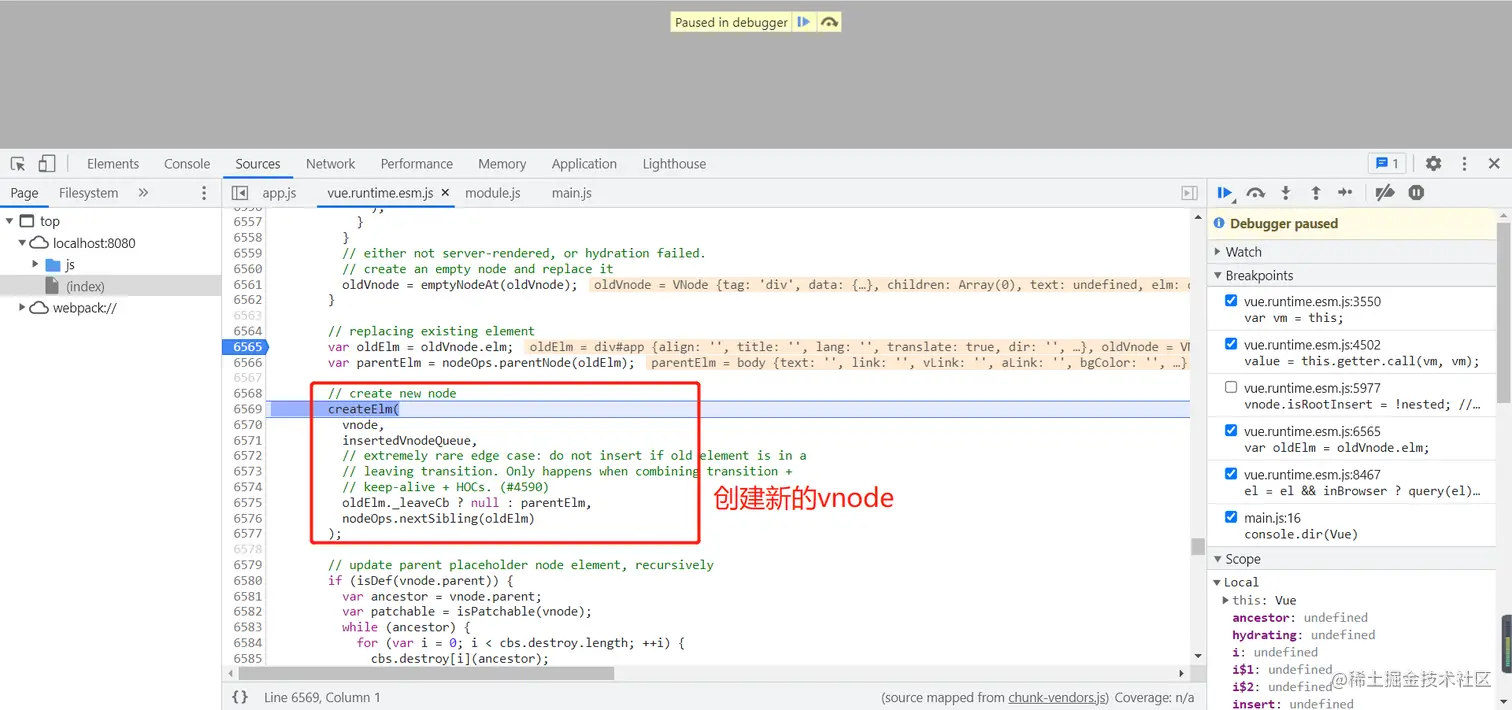Viewport: 1512px width, 710px height.
Task: Click the line number 6569 gutter
Action: click(247, 409)
